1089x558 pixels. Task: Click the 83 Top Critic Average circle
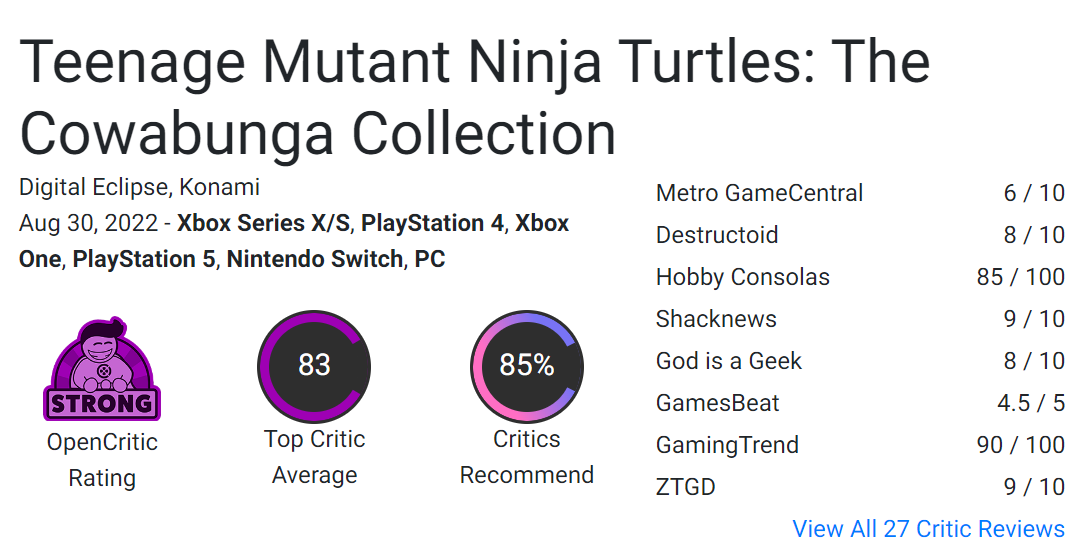pos(314,366)
